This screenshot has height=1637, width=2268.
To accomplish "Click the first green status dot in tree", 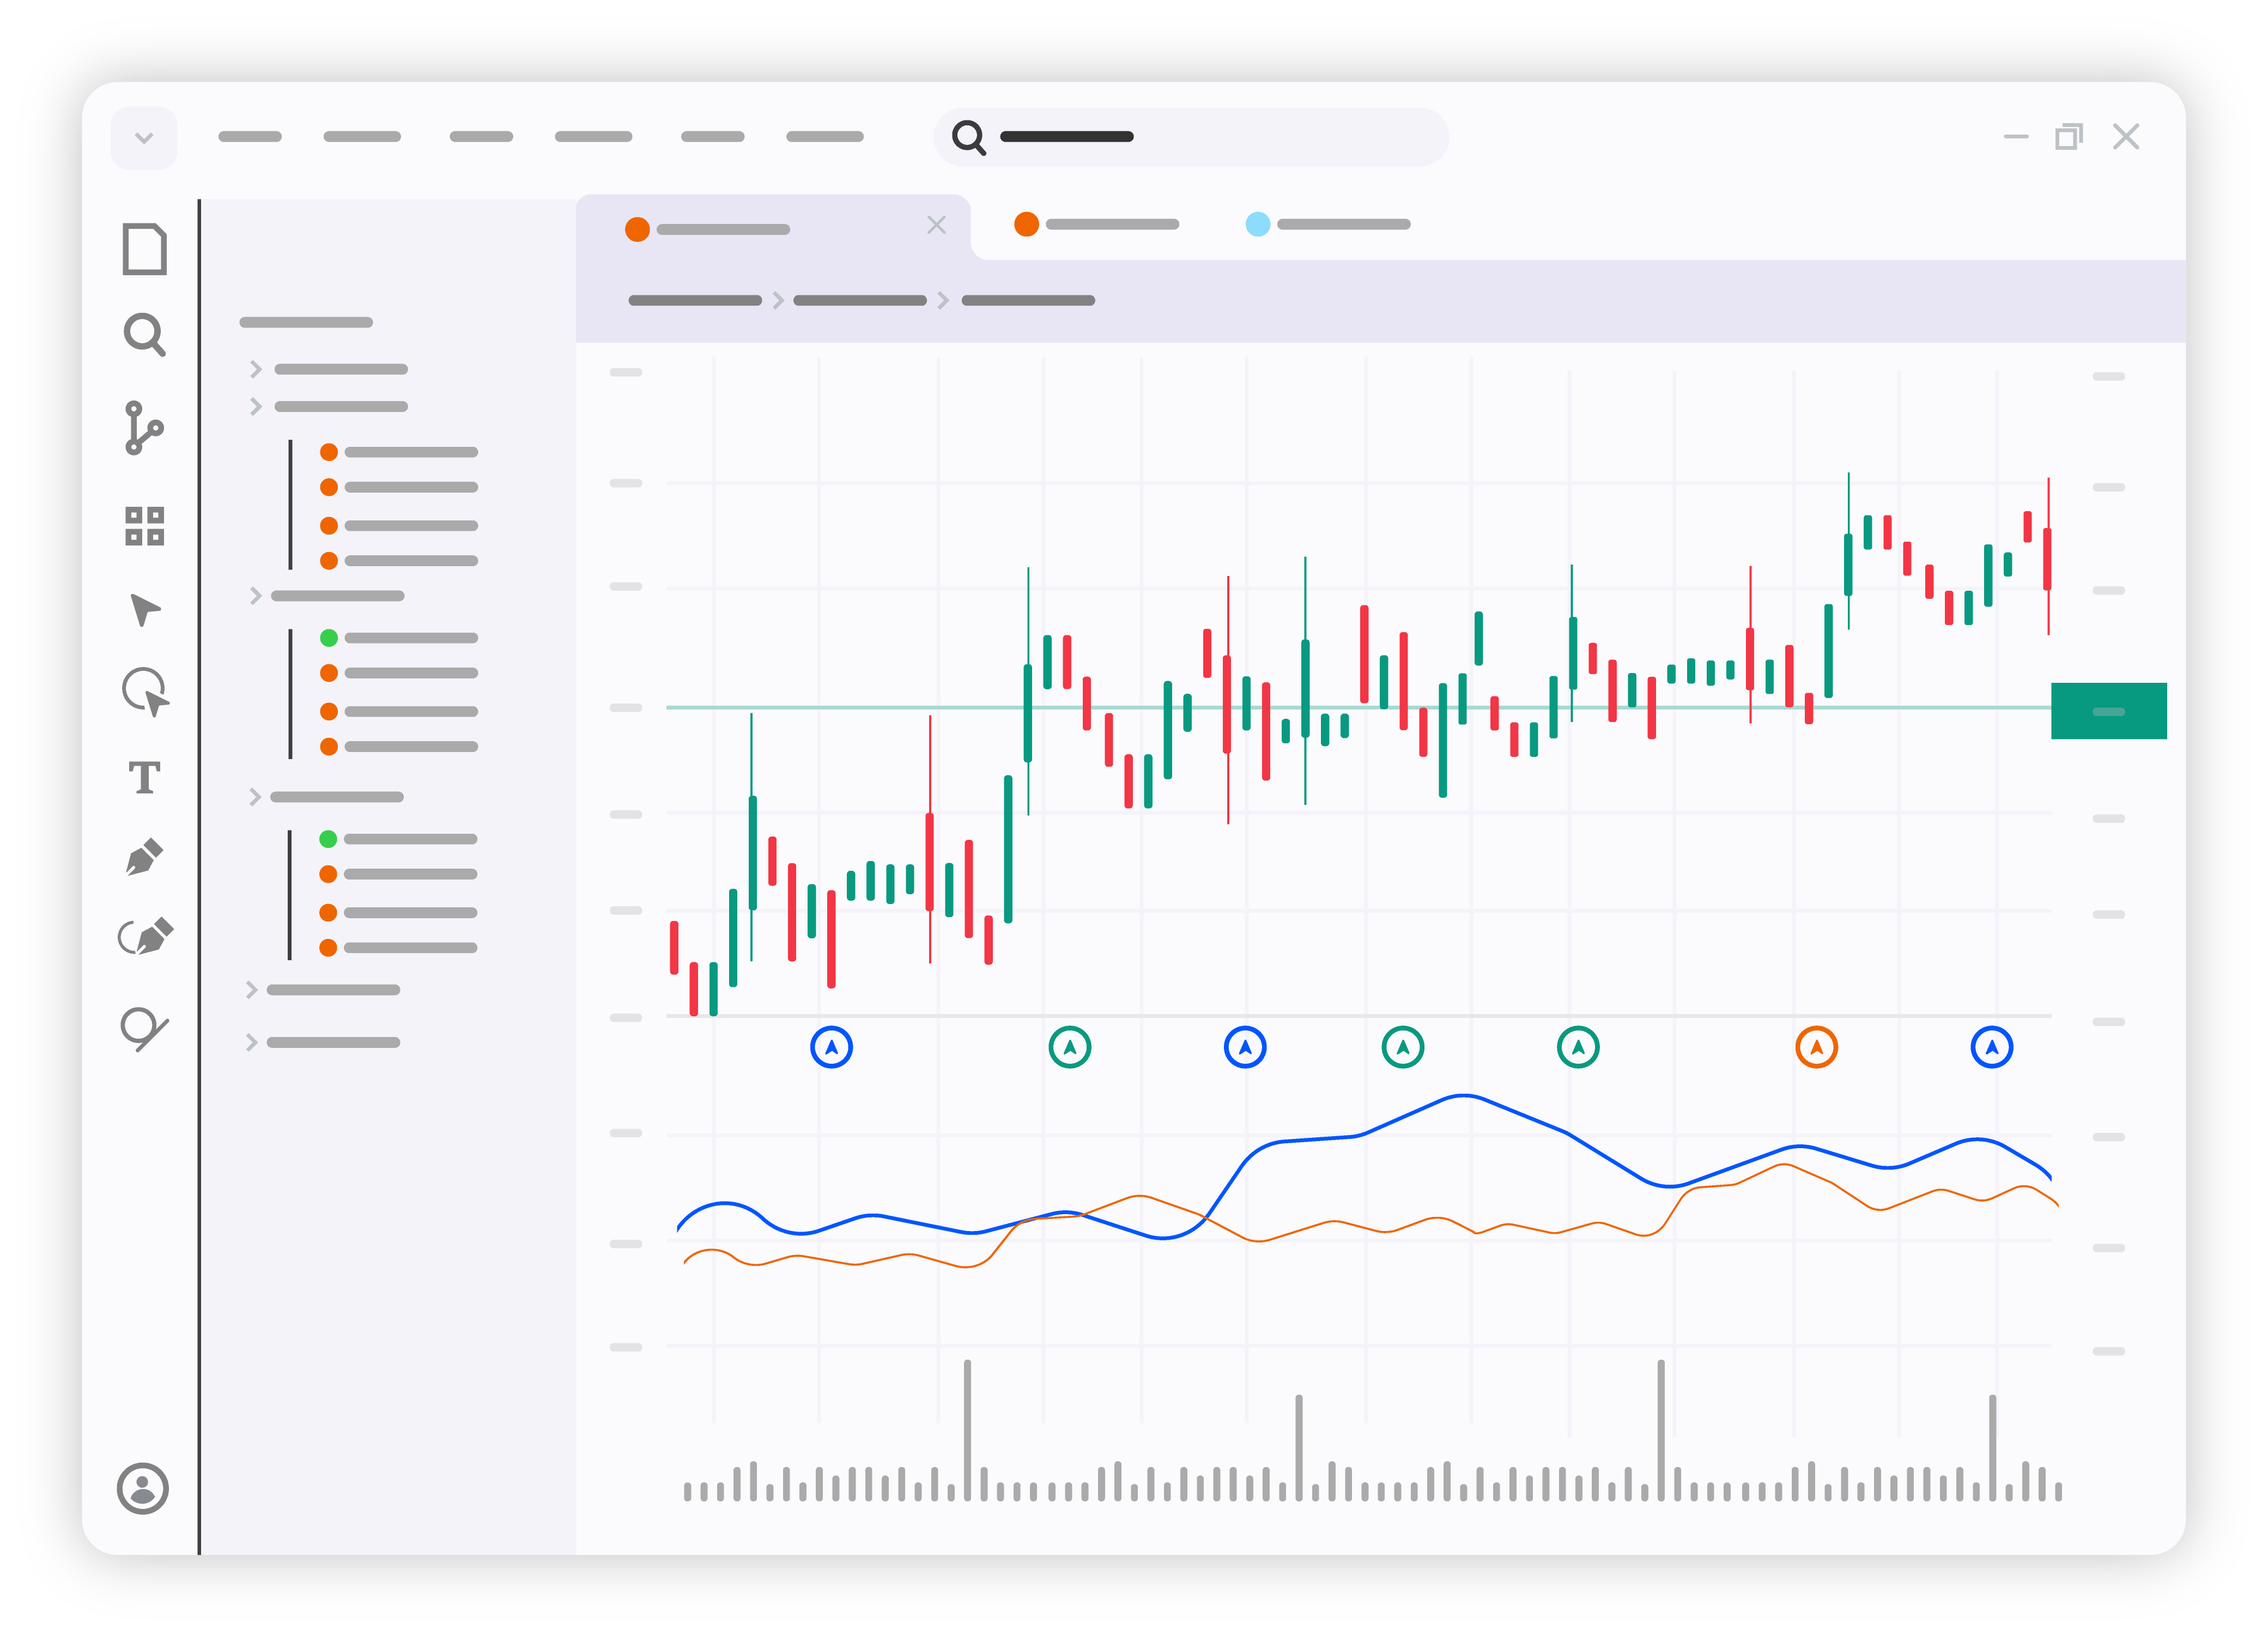I will pyautogui.click(x=328, y=638).
